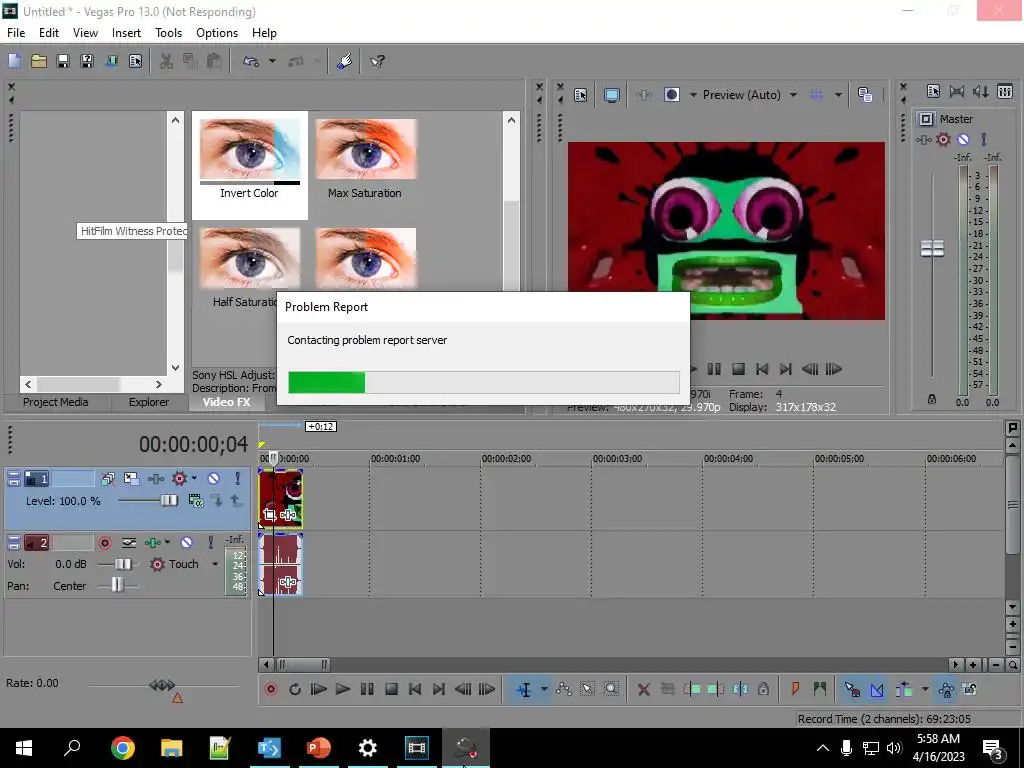Viewport: 1024px width, 768px height.
Task: Adjust the Master volume fader
Action: tap(932, 249)
